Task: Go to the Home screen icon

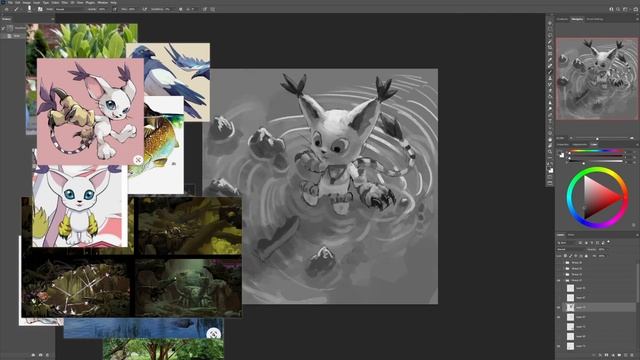Action: [x=6, y=9]
